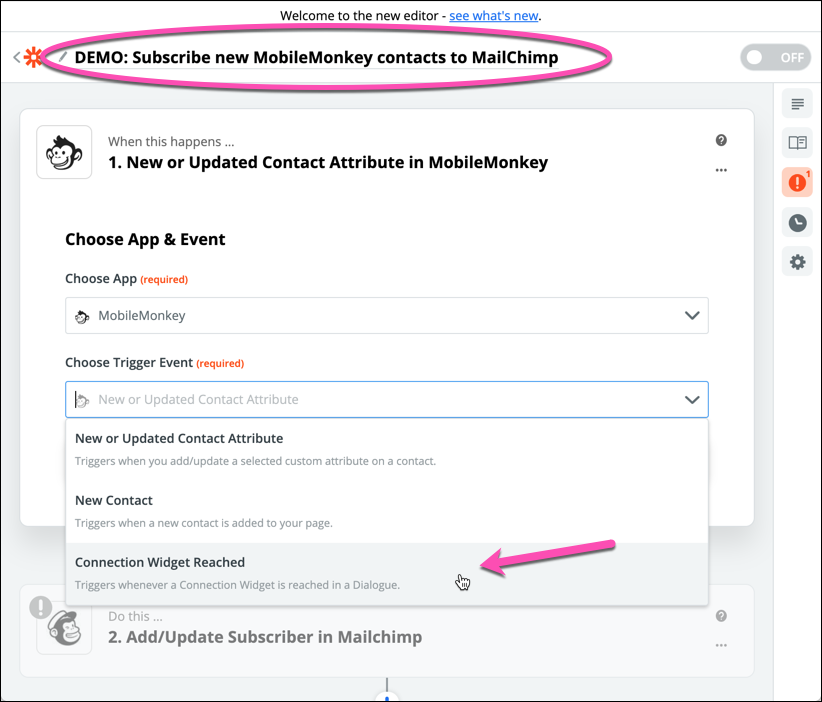Click the Zapier orange logo icon
Viewport: 822px width, 702px height.
click(x=33, y=57)
